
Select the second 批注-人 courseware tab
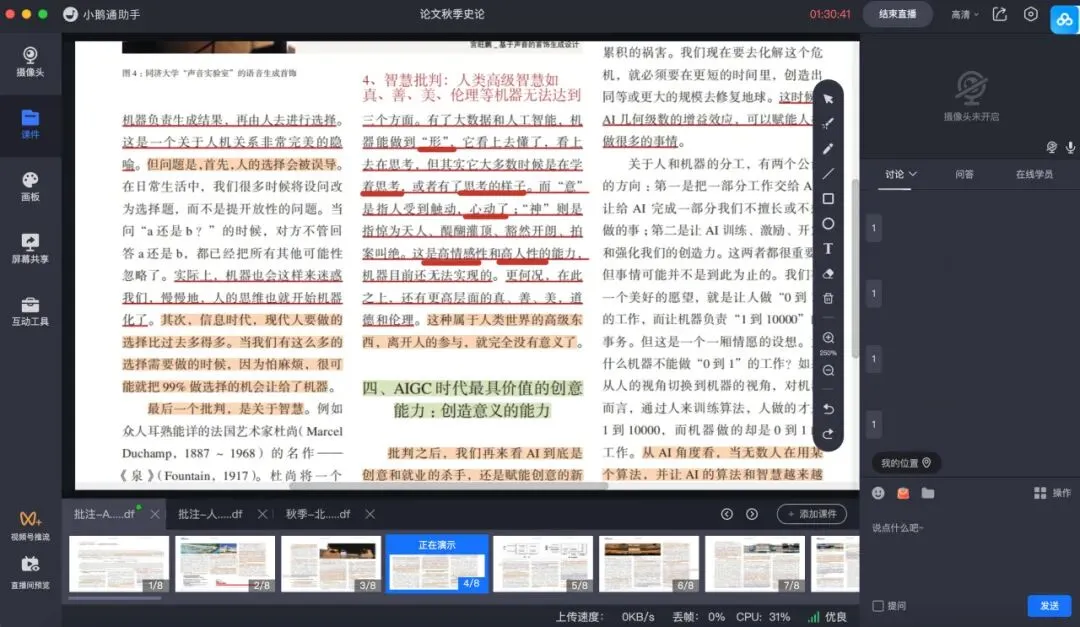[210, 514]
